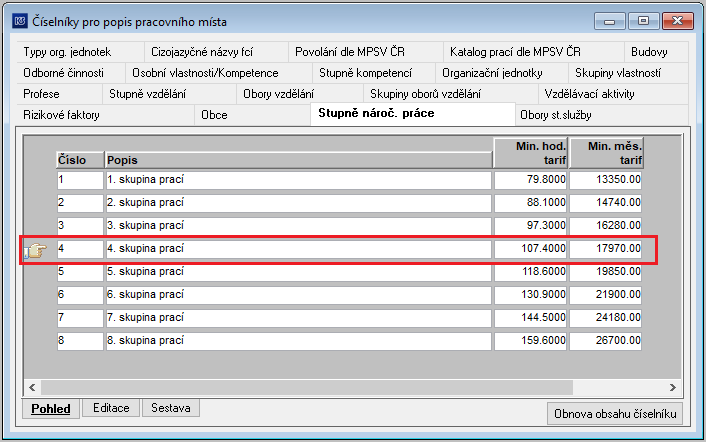Click the hourly tariff 159.6000 cell
The width and height of the screenshot is (706, 442).
(531, 340)
